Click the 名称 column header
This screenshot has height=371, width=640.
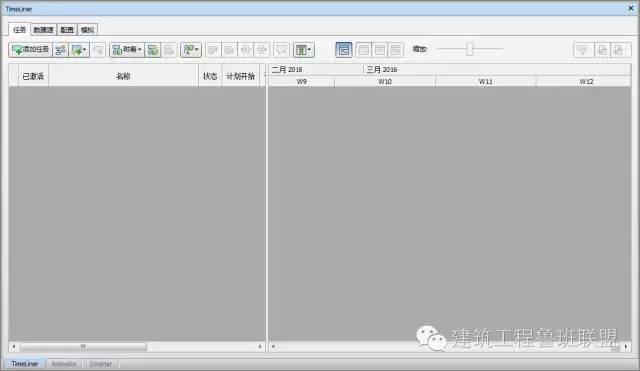tap(123, 76)
